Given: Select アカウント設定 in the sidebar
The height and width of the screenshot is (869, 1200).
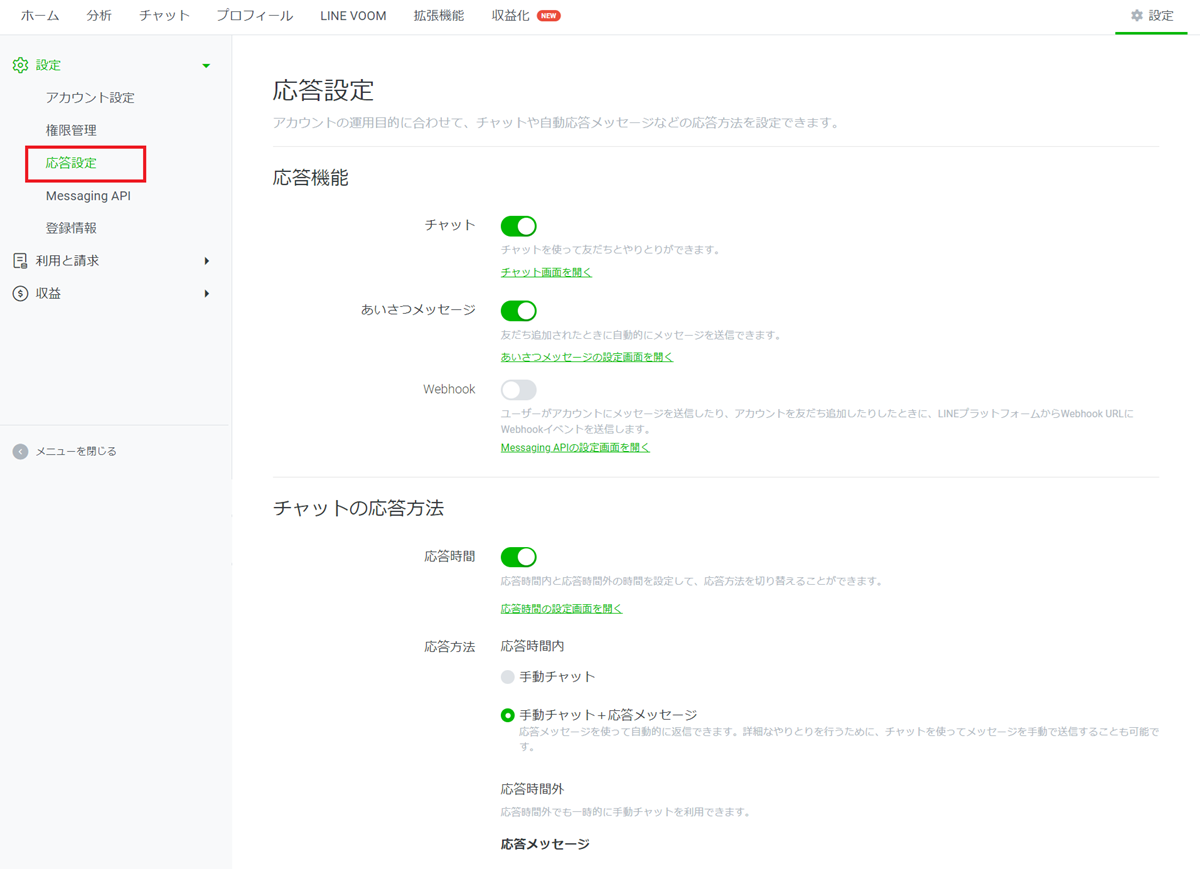Looking at the screenshot, I should (90, 98).
